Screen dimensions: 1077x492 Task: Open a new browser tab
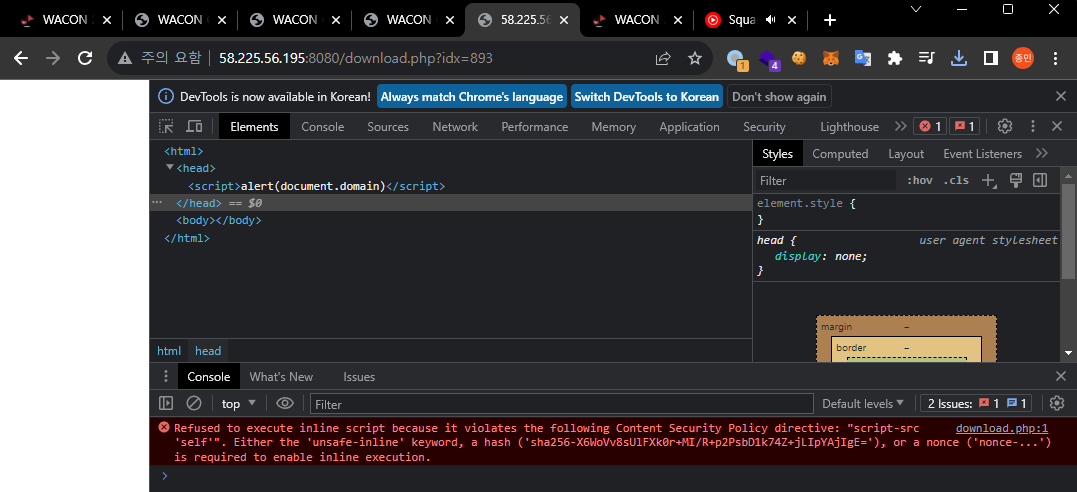tap(830, 20)
